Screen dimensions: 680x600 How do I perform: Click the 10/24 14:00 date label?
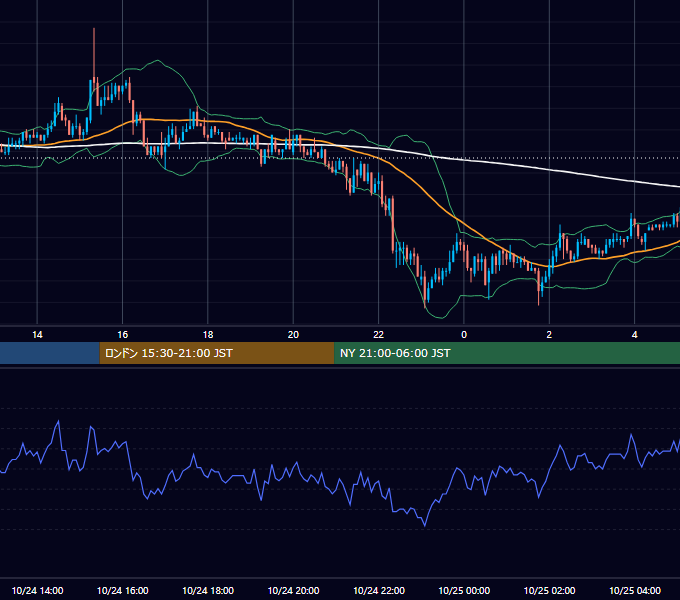pyautogui.click(x=37, y=590)
